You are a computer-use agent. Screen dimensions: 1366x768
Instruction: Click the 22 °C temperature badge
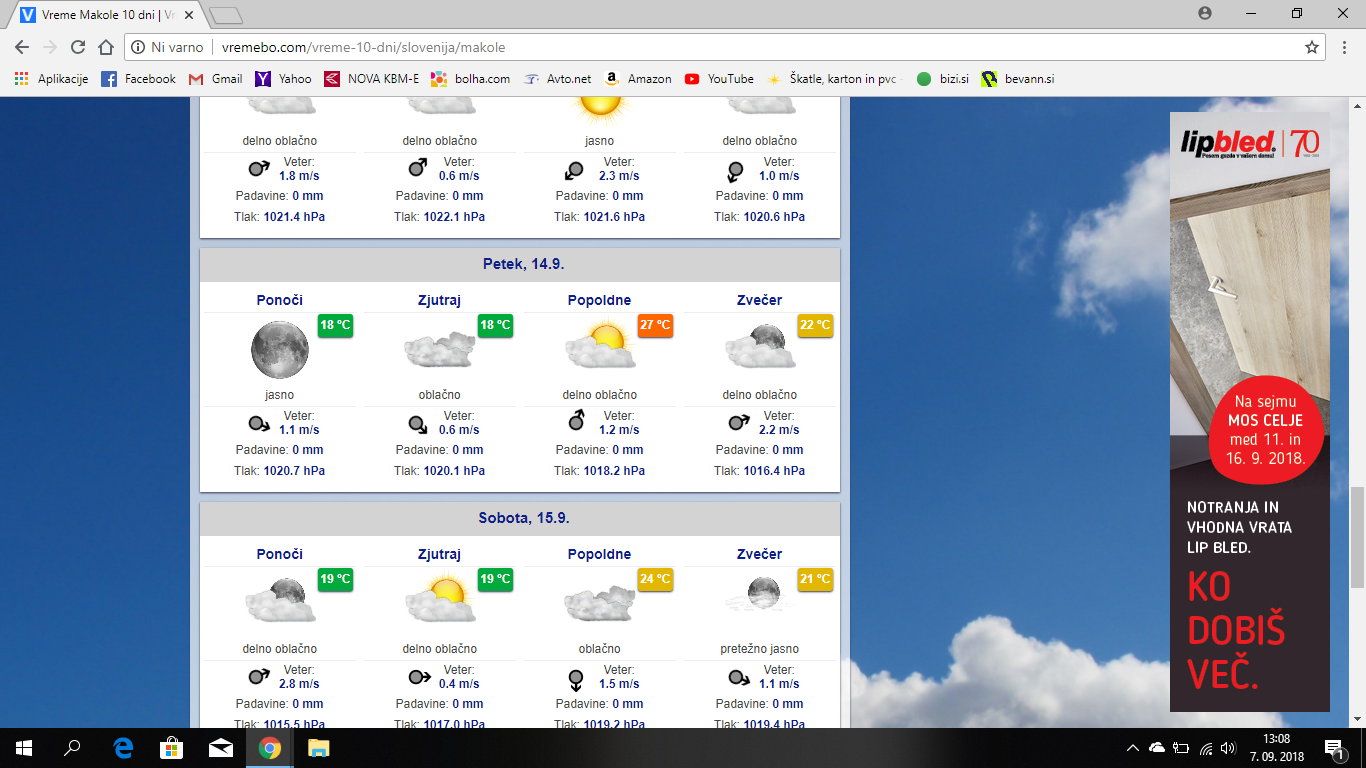(815, 325)
